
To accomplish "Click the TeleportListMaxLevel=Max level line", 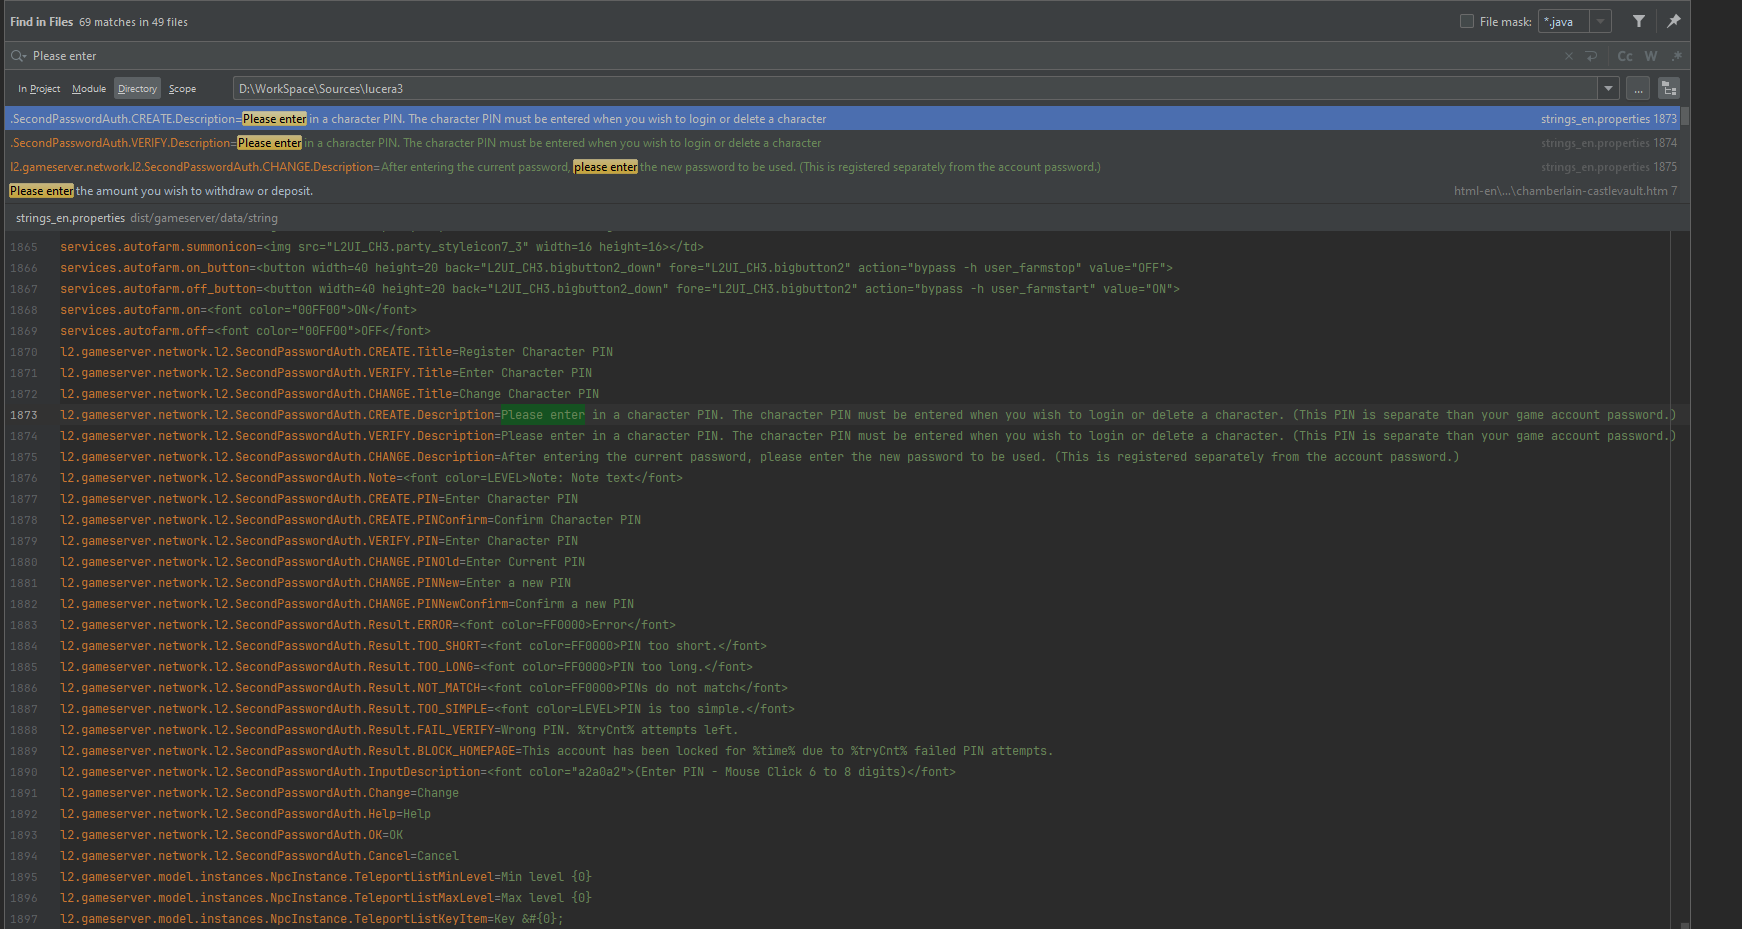I will [x=326, y=898].
